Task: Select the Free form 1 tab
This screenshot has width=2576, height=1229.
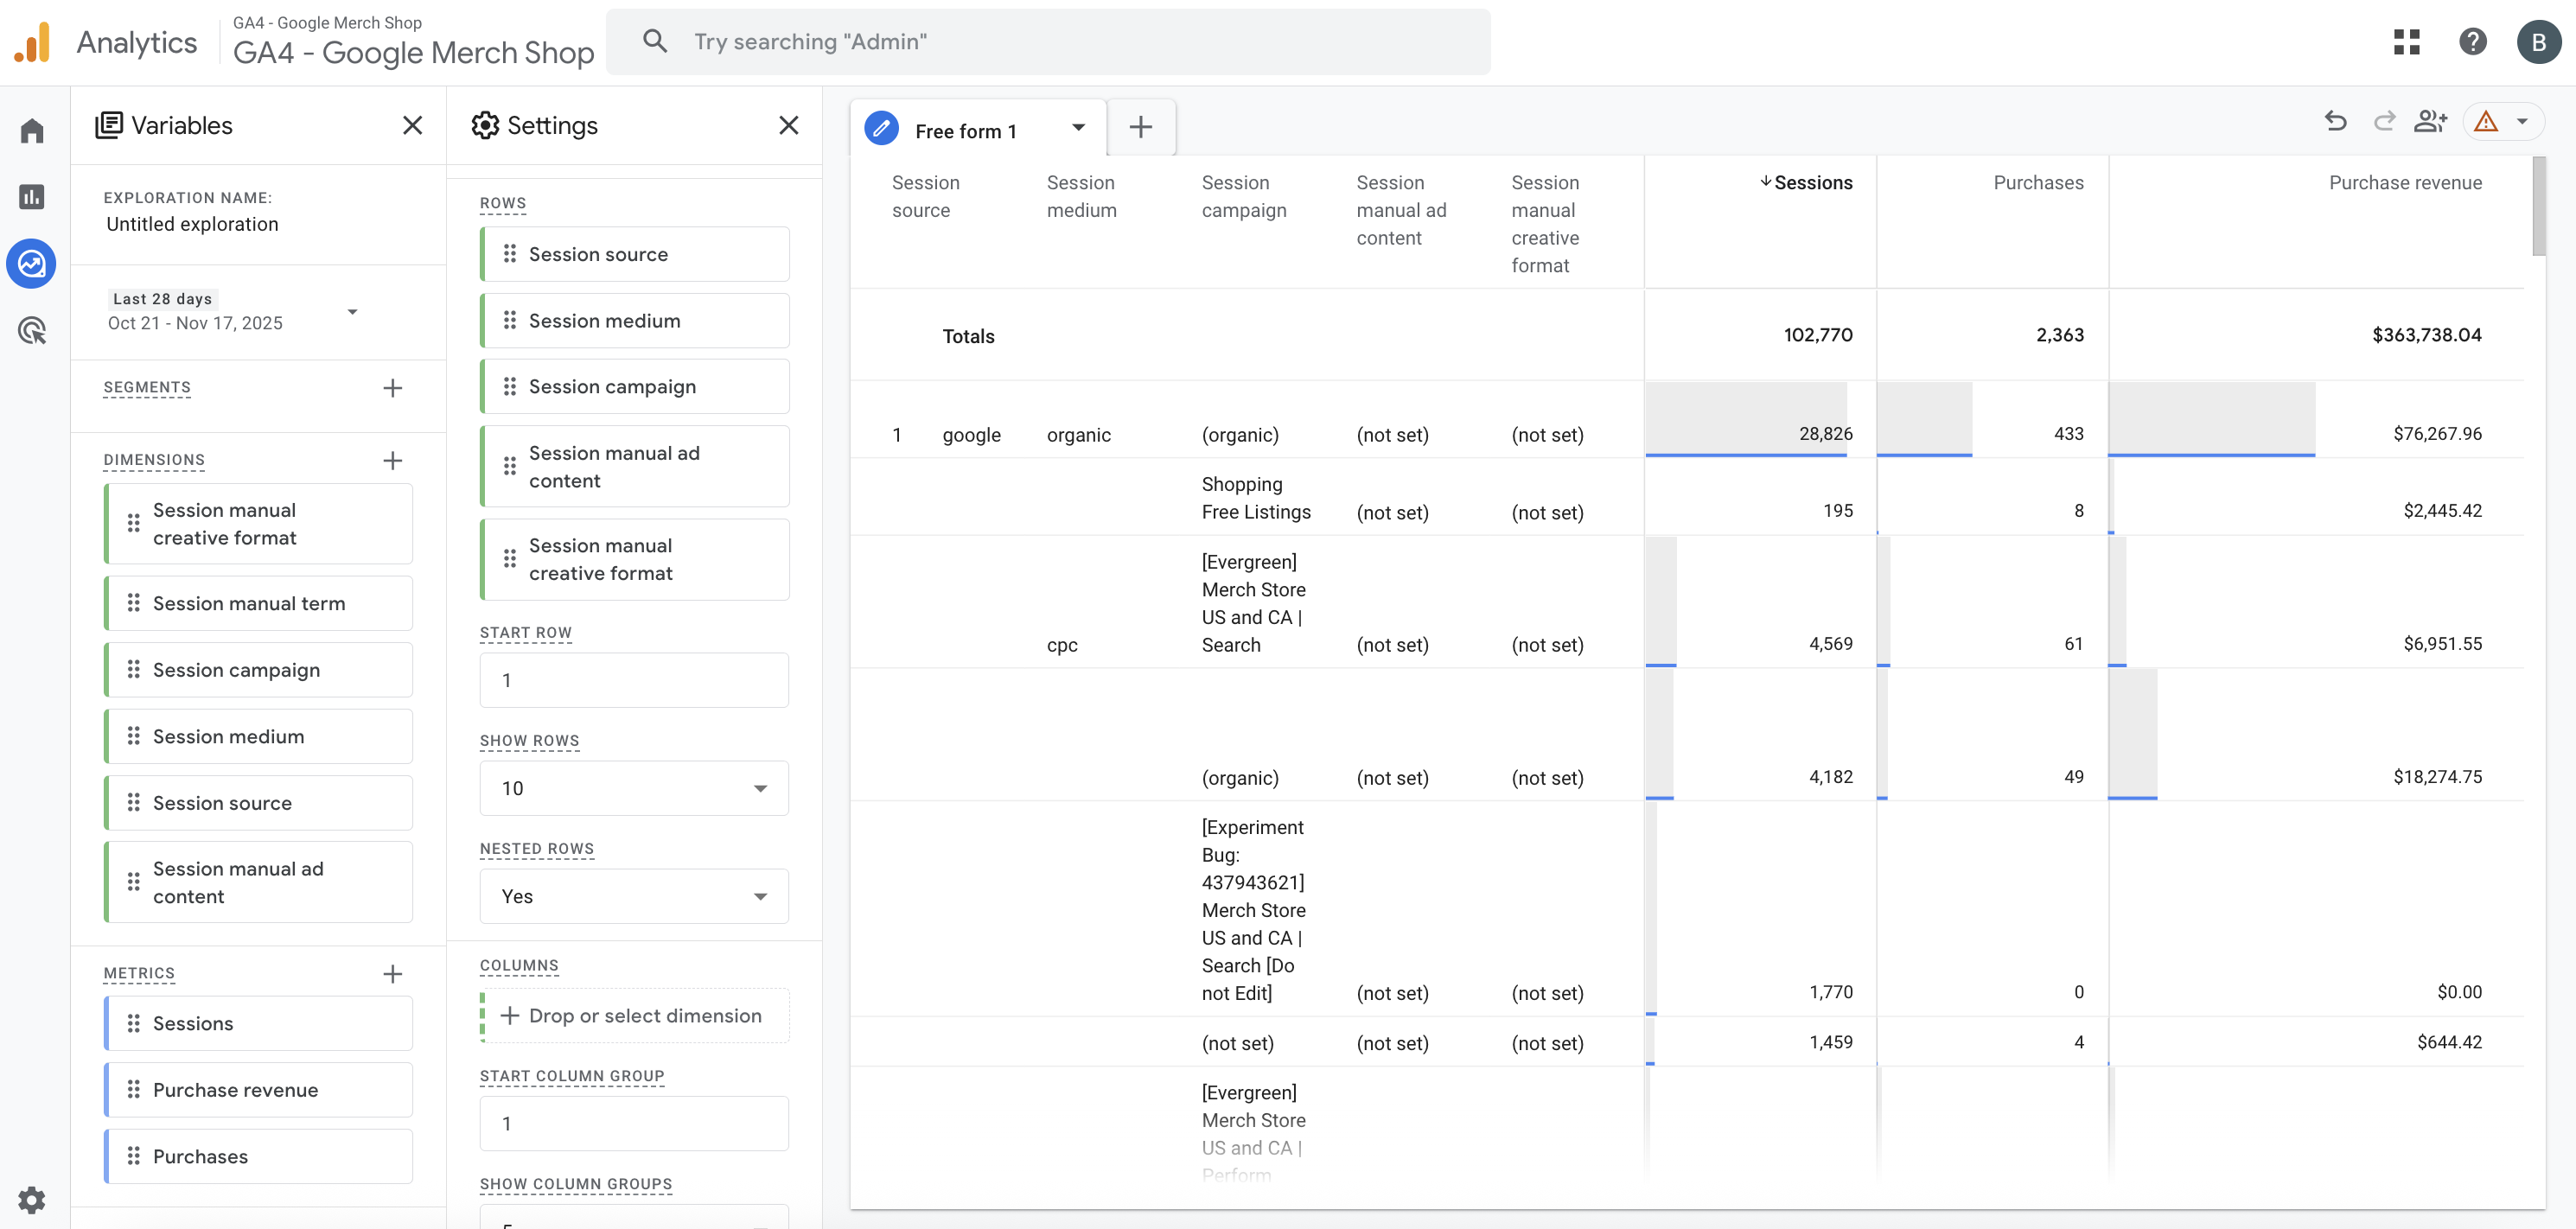Action: (965, 131)
